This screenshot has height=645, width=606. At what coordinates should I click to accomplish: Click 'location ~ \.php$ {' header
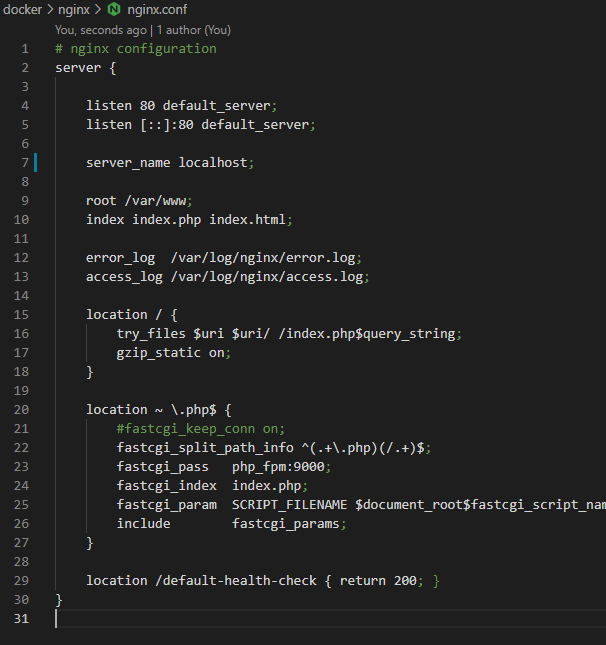click(159, 410)
